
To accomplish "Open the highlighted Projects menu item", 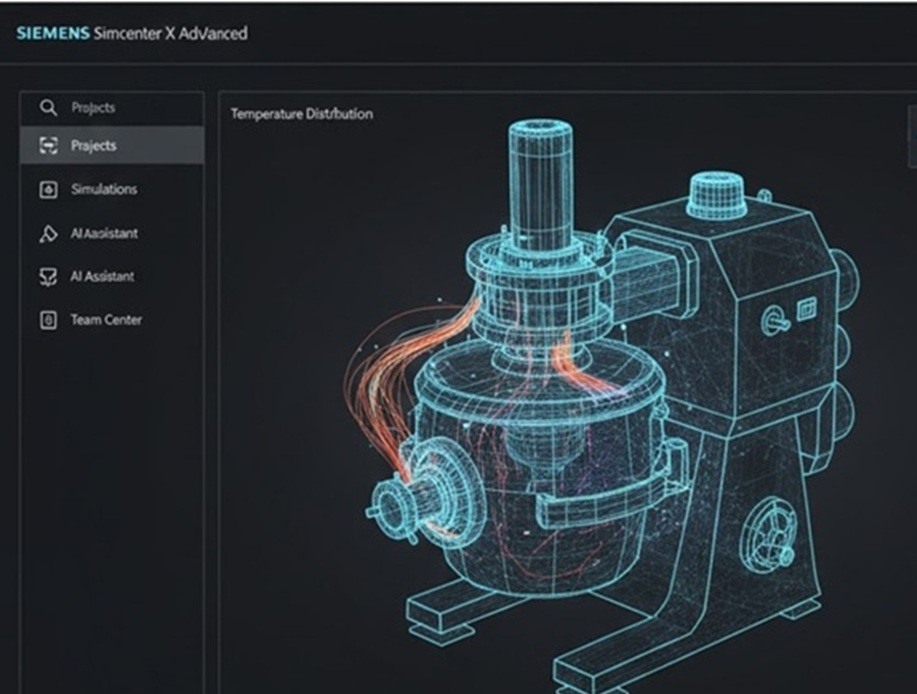I will coord(111,146).
